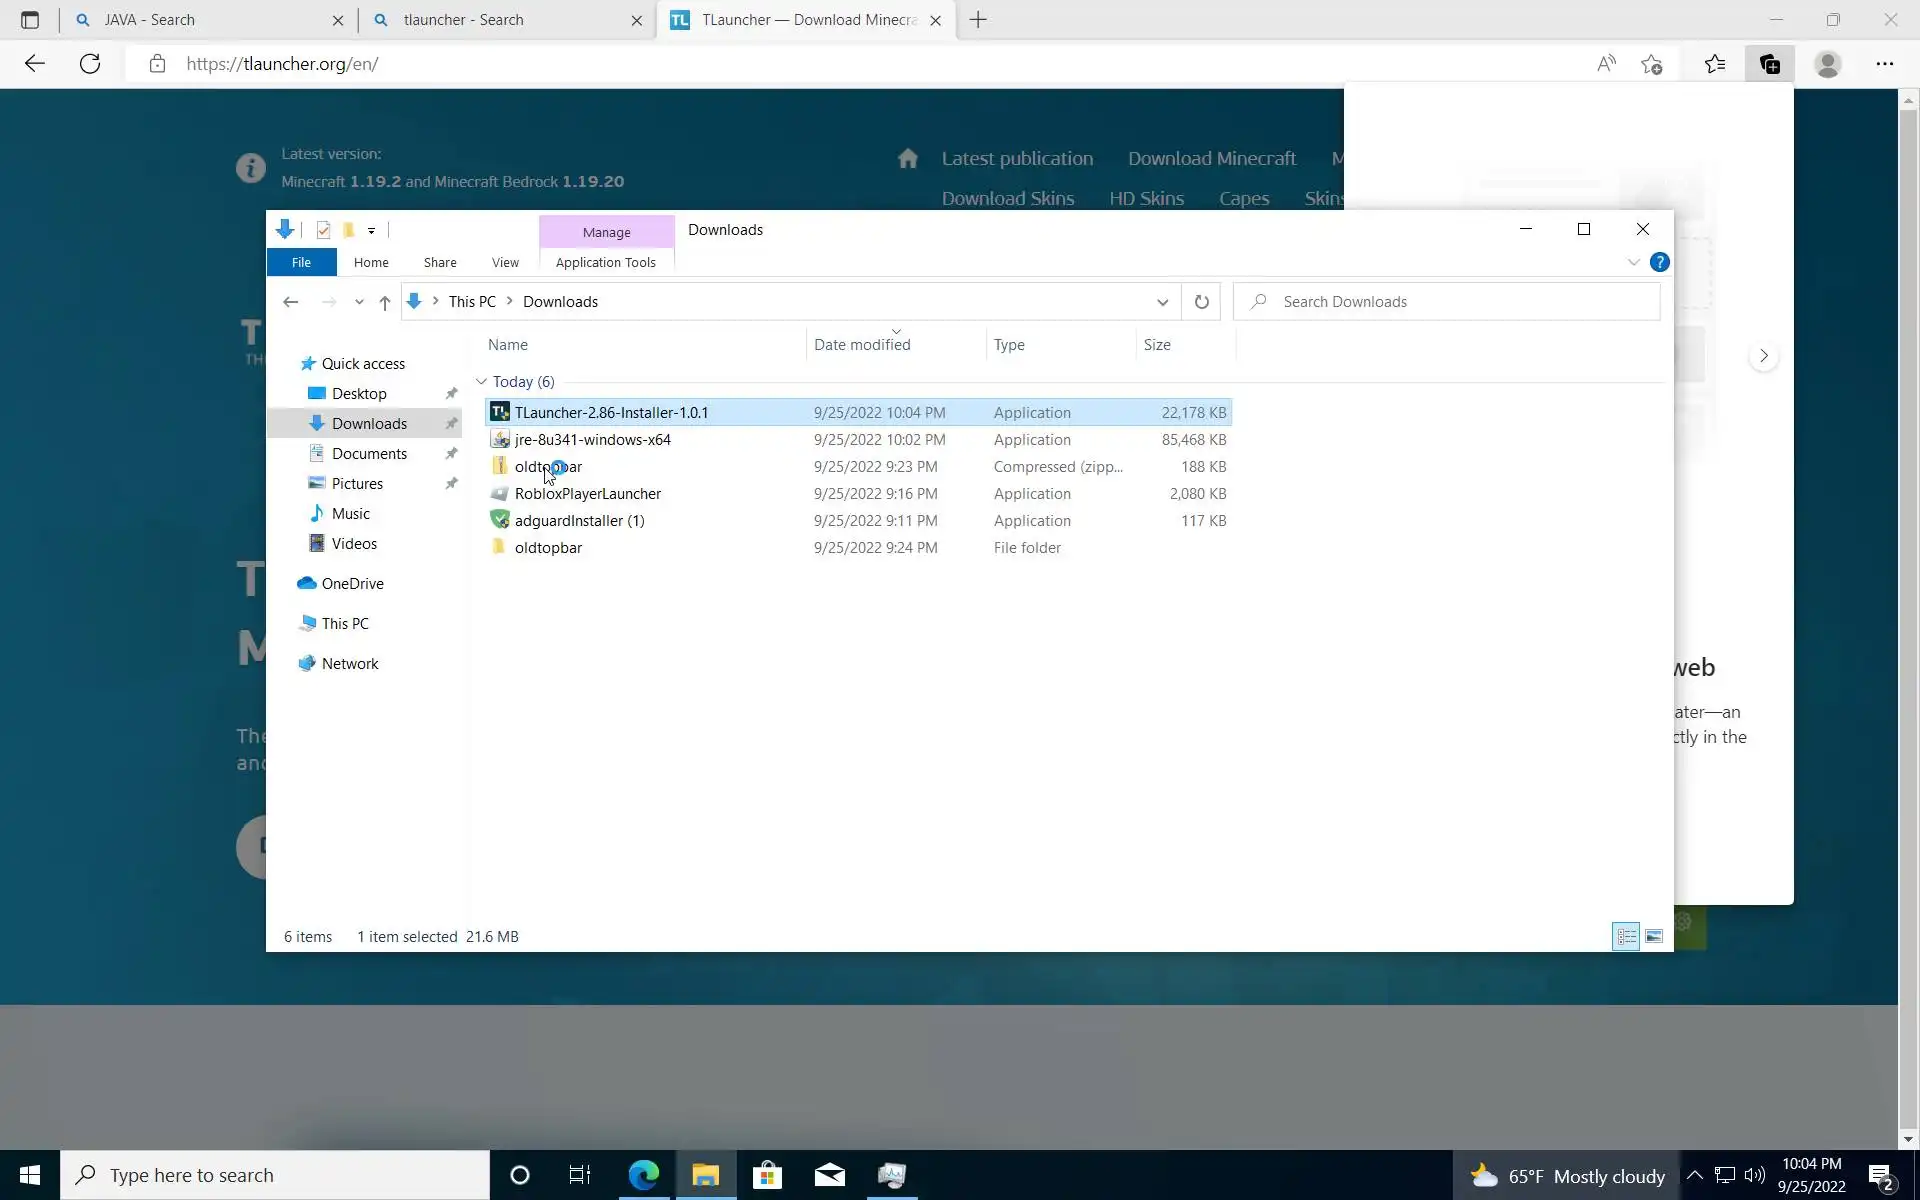Click Read aloud icon in address bar

[1606, 64]
